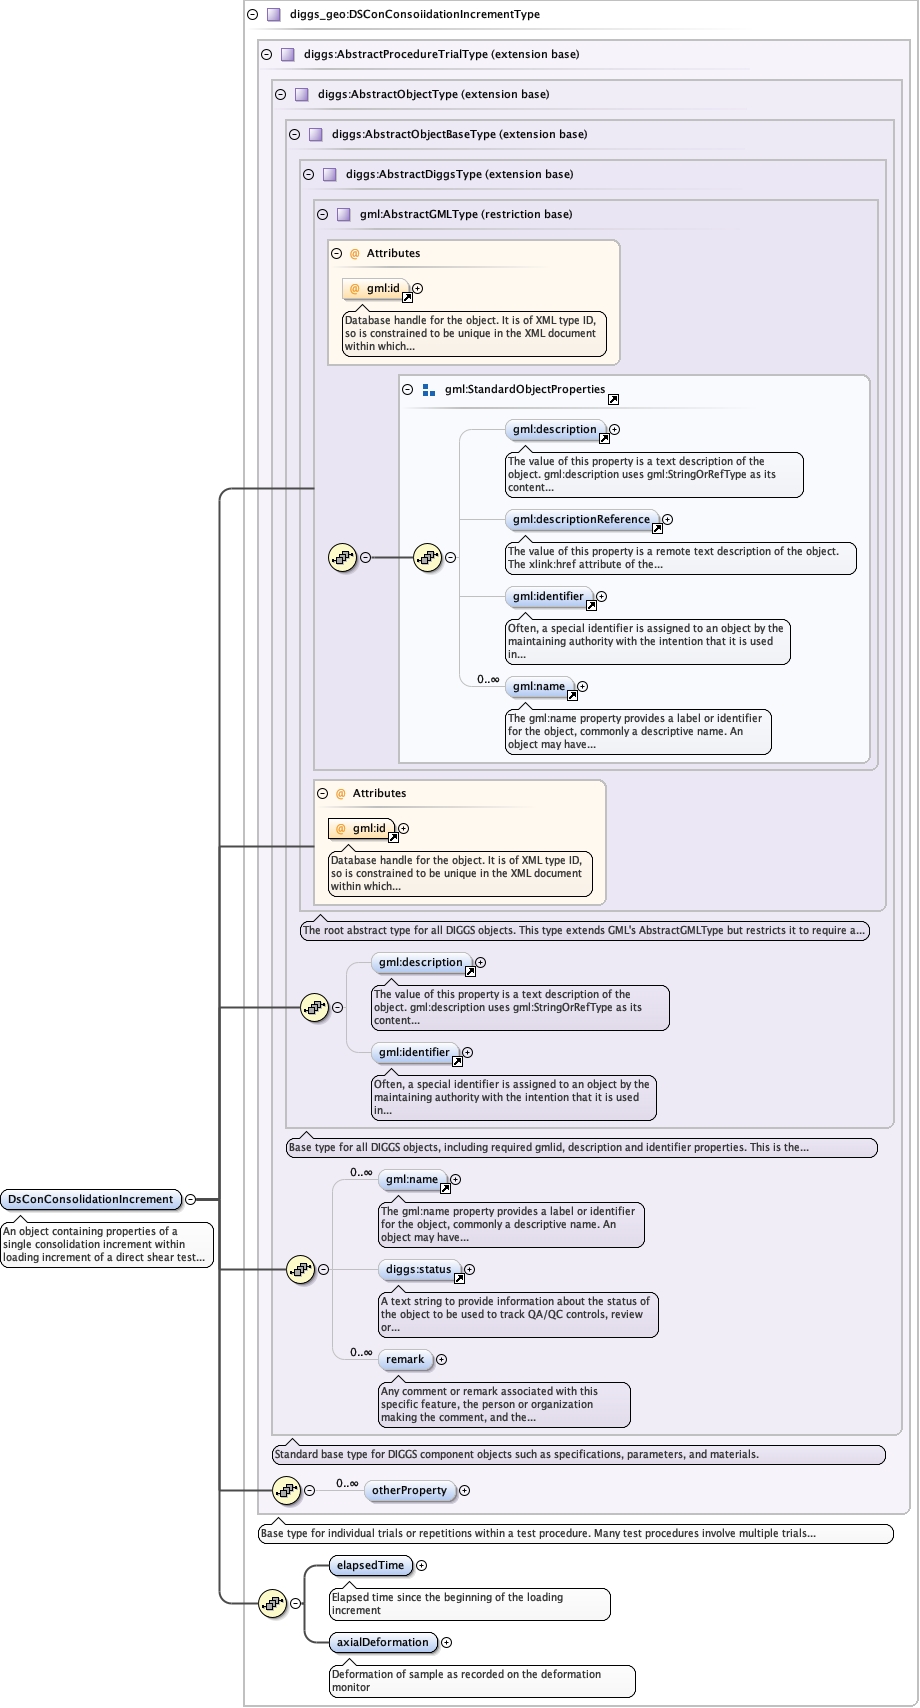The height and width of the screenshot is (1708, 920).
Task: Collapse the diggs:AbstractObjectBaseType extension base
Action: [x=294, y=134]
